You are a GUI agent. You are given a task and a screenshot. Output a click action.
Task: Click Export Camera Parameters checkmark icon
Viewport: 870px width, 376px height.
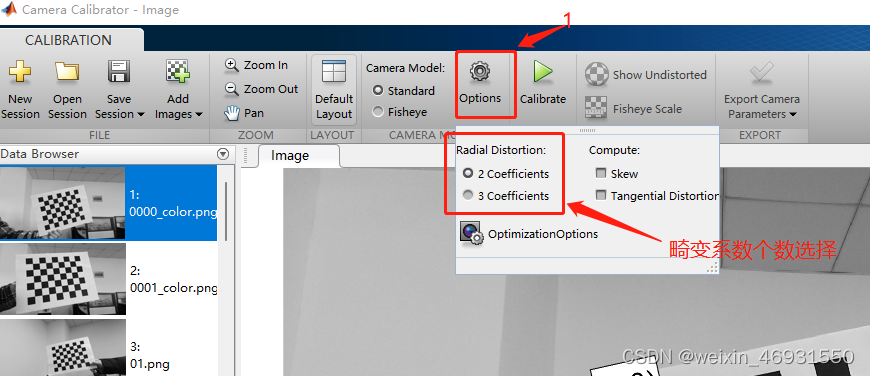point(761,72)
